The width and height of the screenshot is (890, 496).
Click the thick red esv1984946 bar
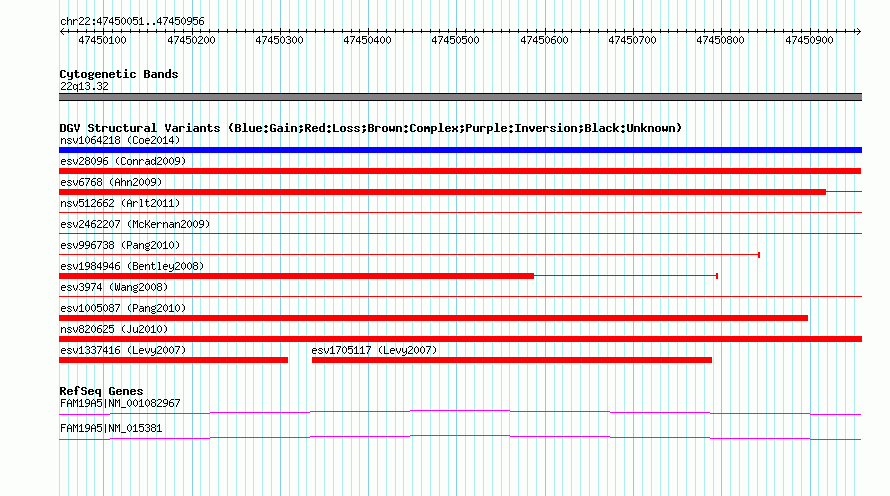pyautogui.click(x=296, y=276)
